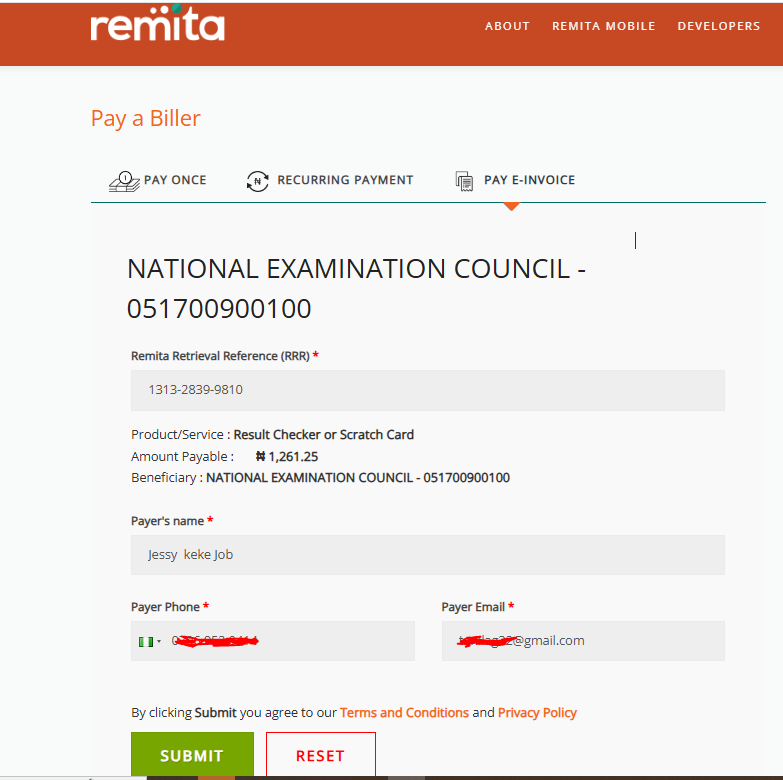This screenshot has width=783, height=780.
Task: Open the Nigeria flag country code dropdown
Action: [150, 641]
